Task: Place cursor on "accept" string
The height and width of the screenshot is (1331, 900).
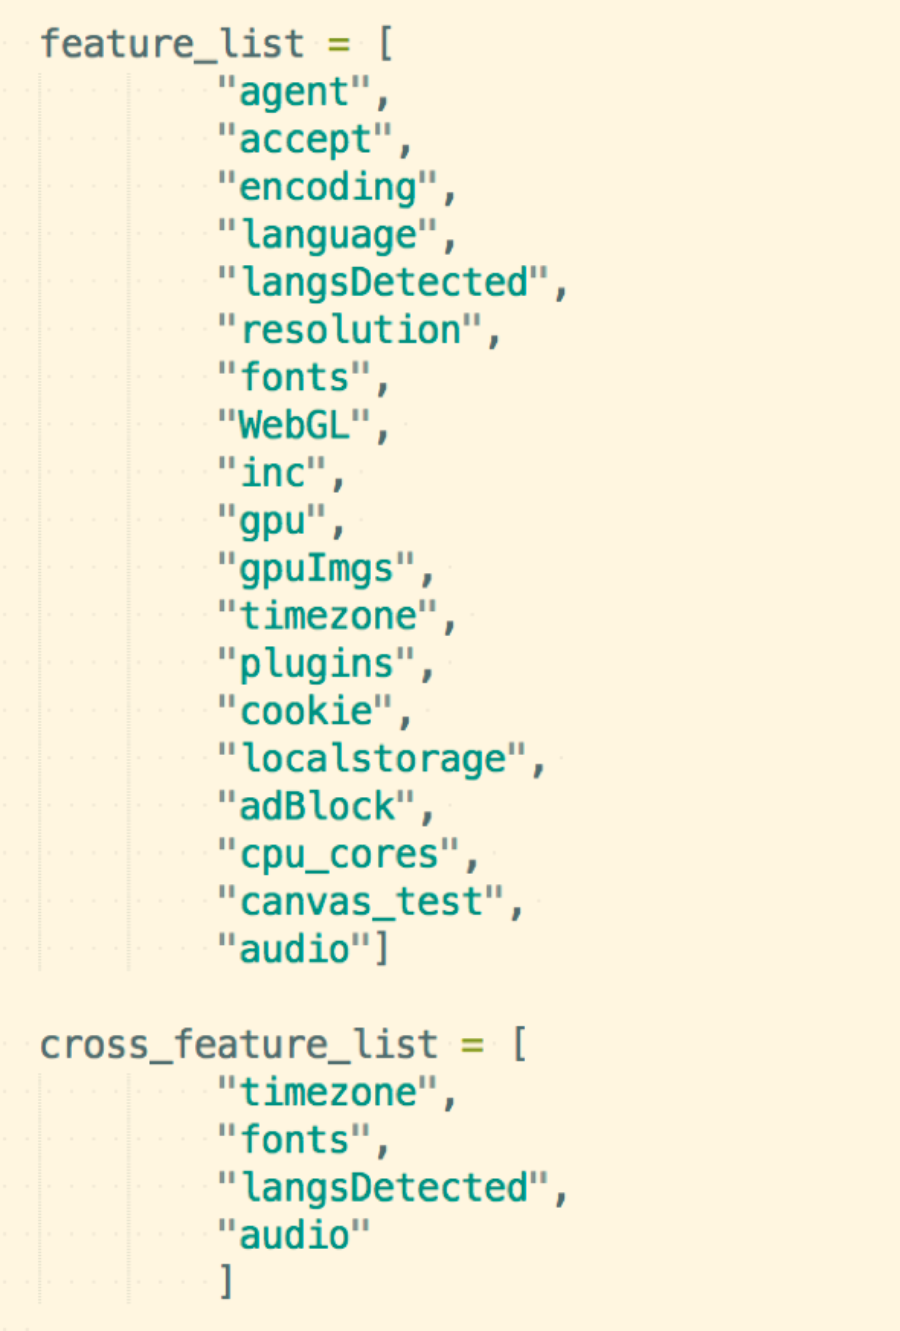Action: [x=306, y=140]
